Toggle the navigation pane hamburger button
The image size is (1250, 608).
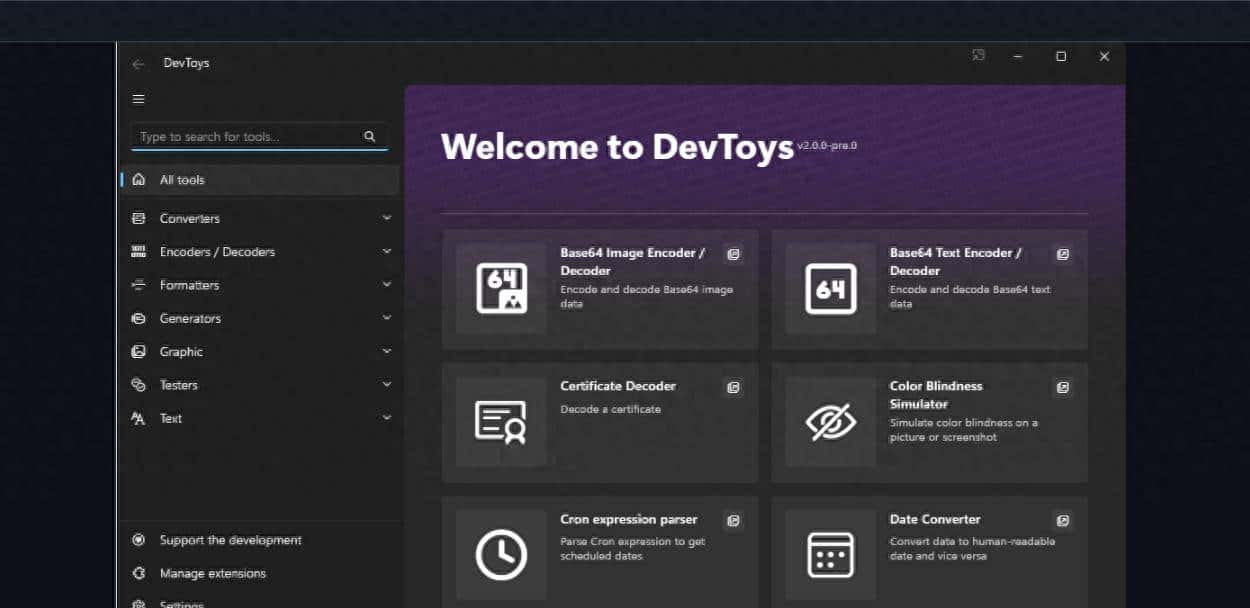138,99
